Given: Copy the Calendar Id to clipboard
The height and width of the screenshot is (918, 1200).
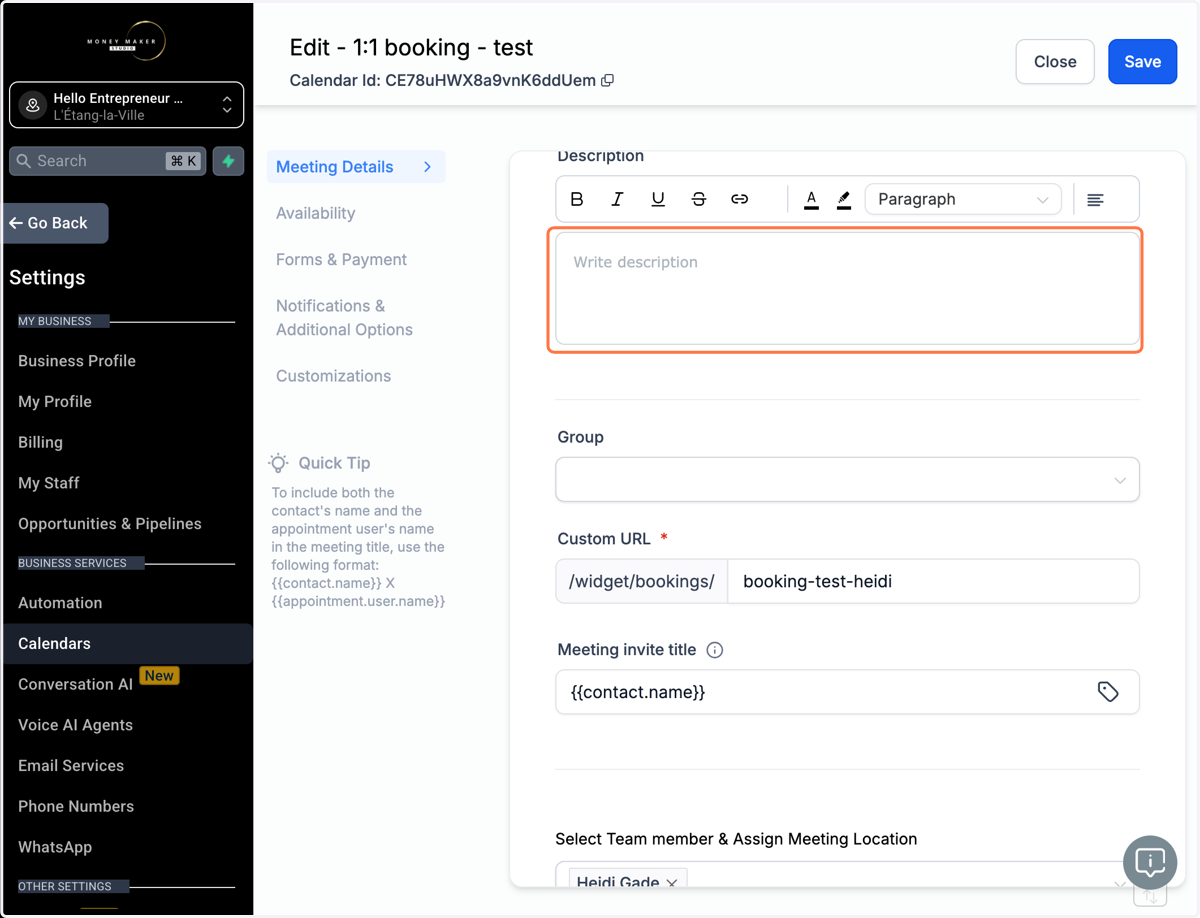Looking at the screenshot, I should [x=607, y=80].
